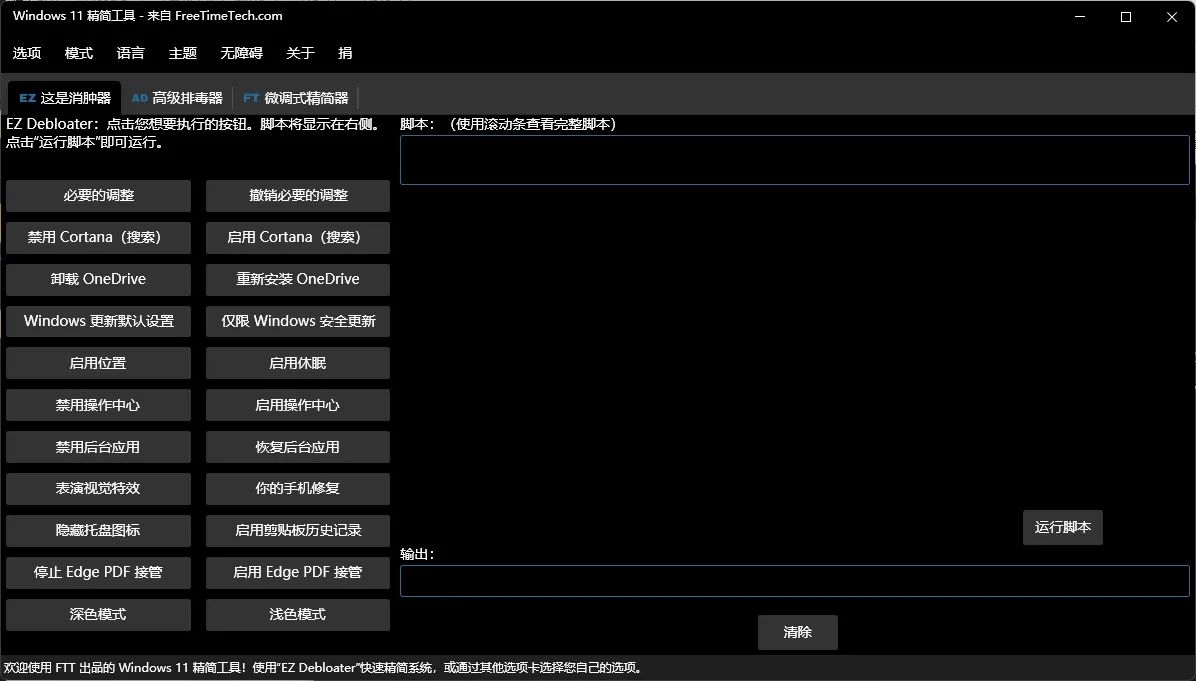Click the 禁用后台应用 button
1196x681 pixels.
(98, 447)
